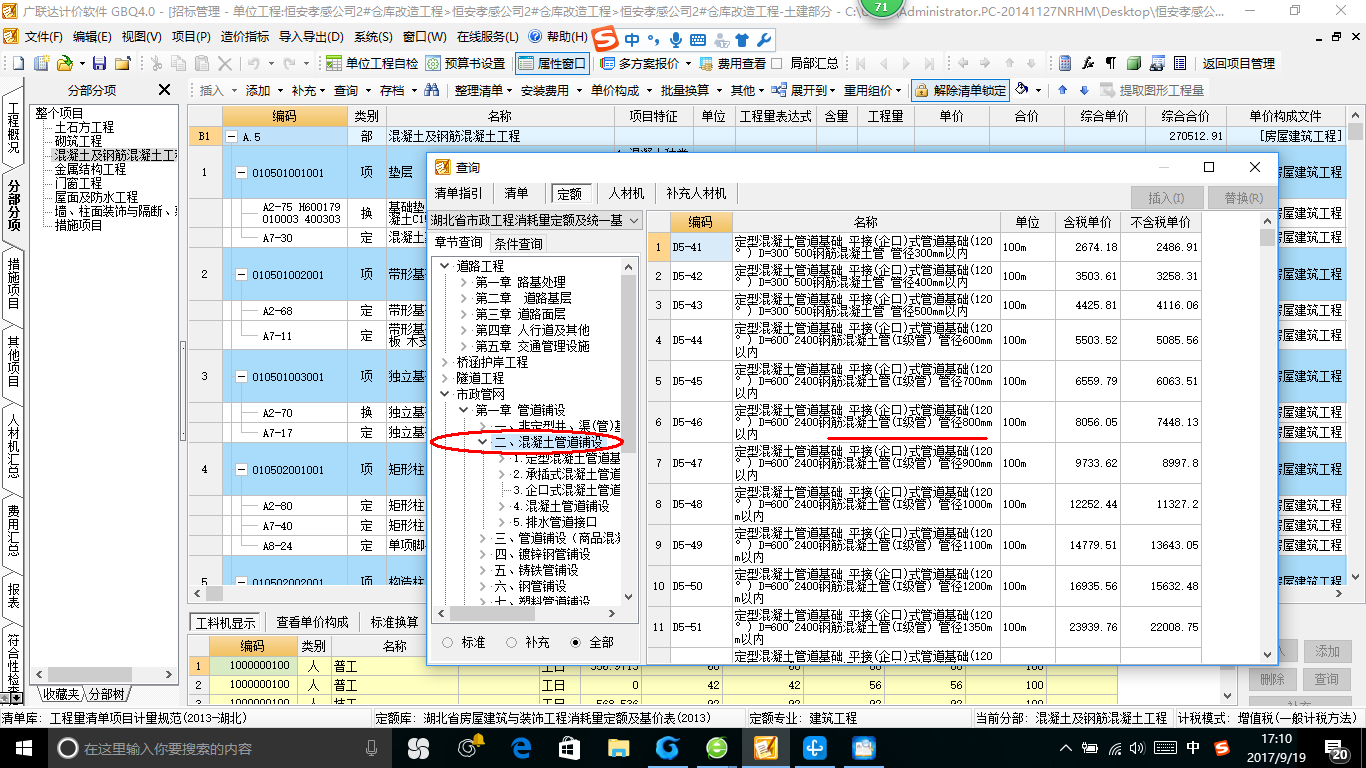
Task: Select the 标准 radio button
Action: click(x=448, y=642)
